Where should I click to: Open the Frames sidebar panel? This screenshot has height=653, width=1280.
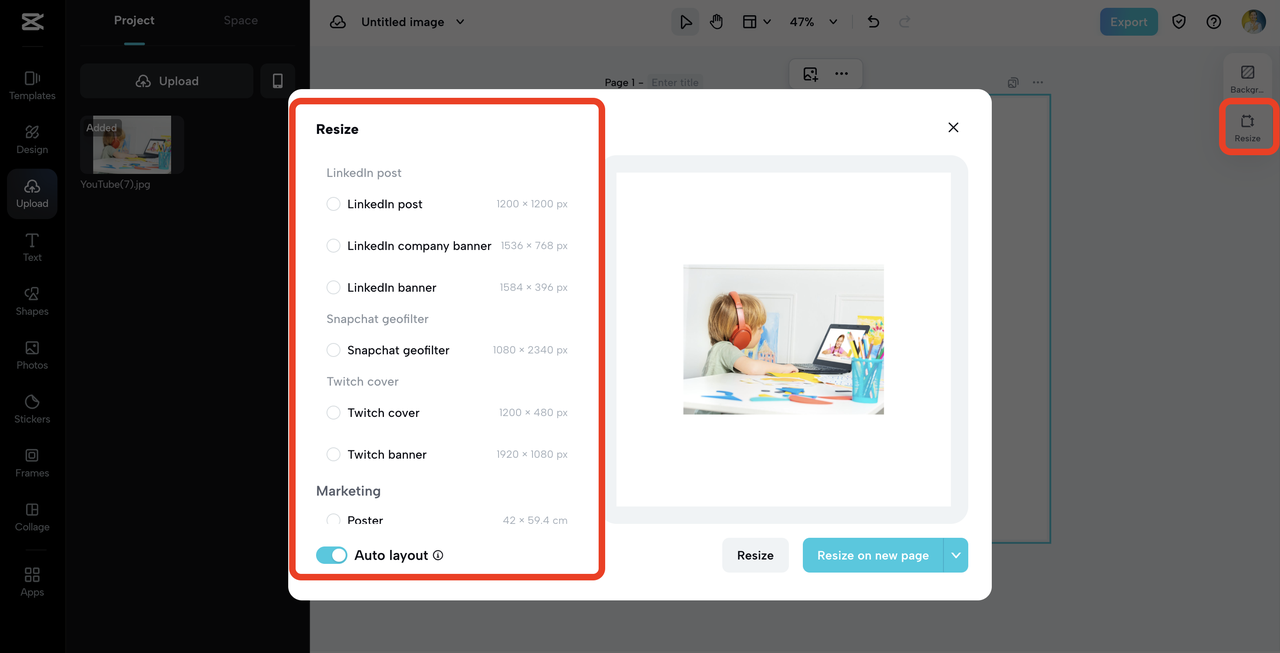tap(32, 463)
